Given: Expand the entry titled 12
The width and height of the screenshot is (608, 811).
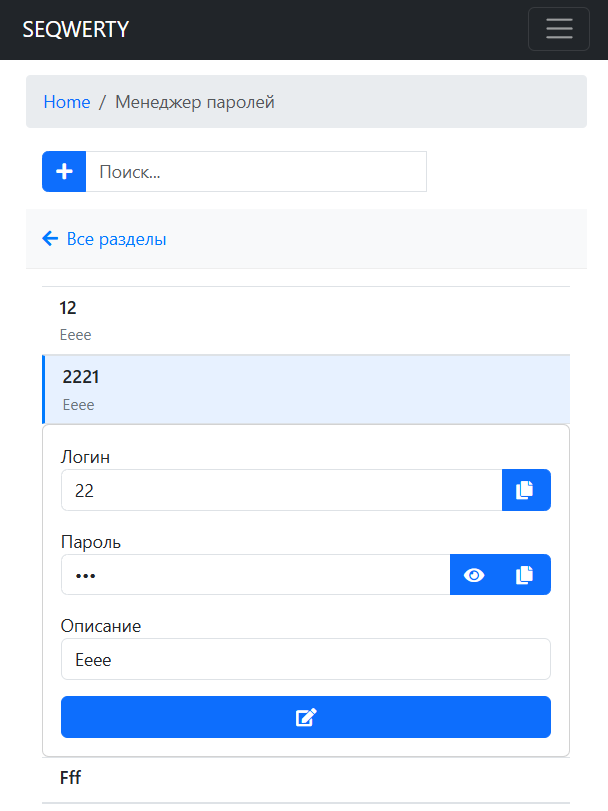Looking at the screenshot, I should click(305, 319).
